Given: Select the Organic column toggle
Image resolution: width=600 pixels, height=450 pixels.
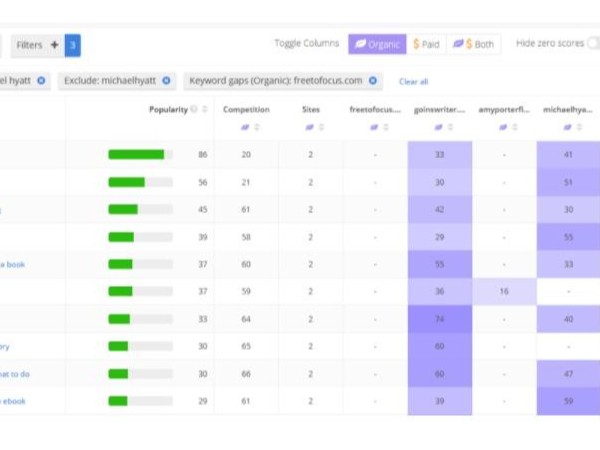Looking at the screenshot, I should point(377,44).
